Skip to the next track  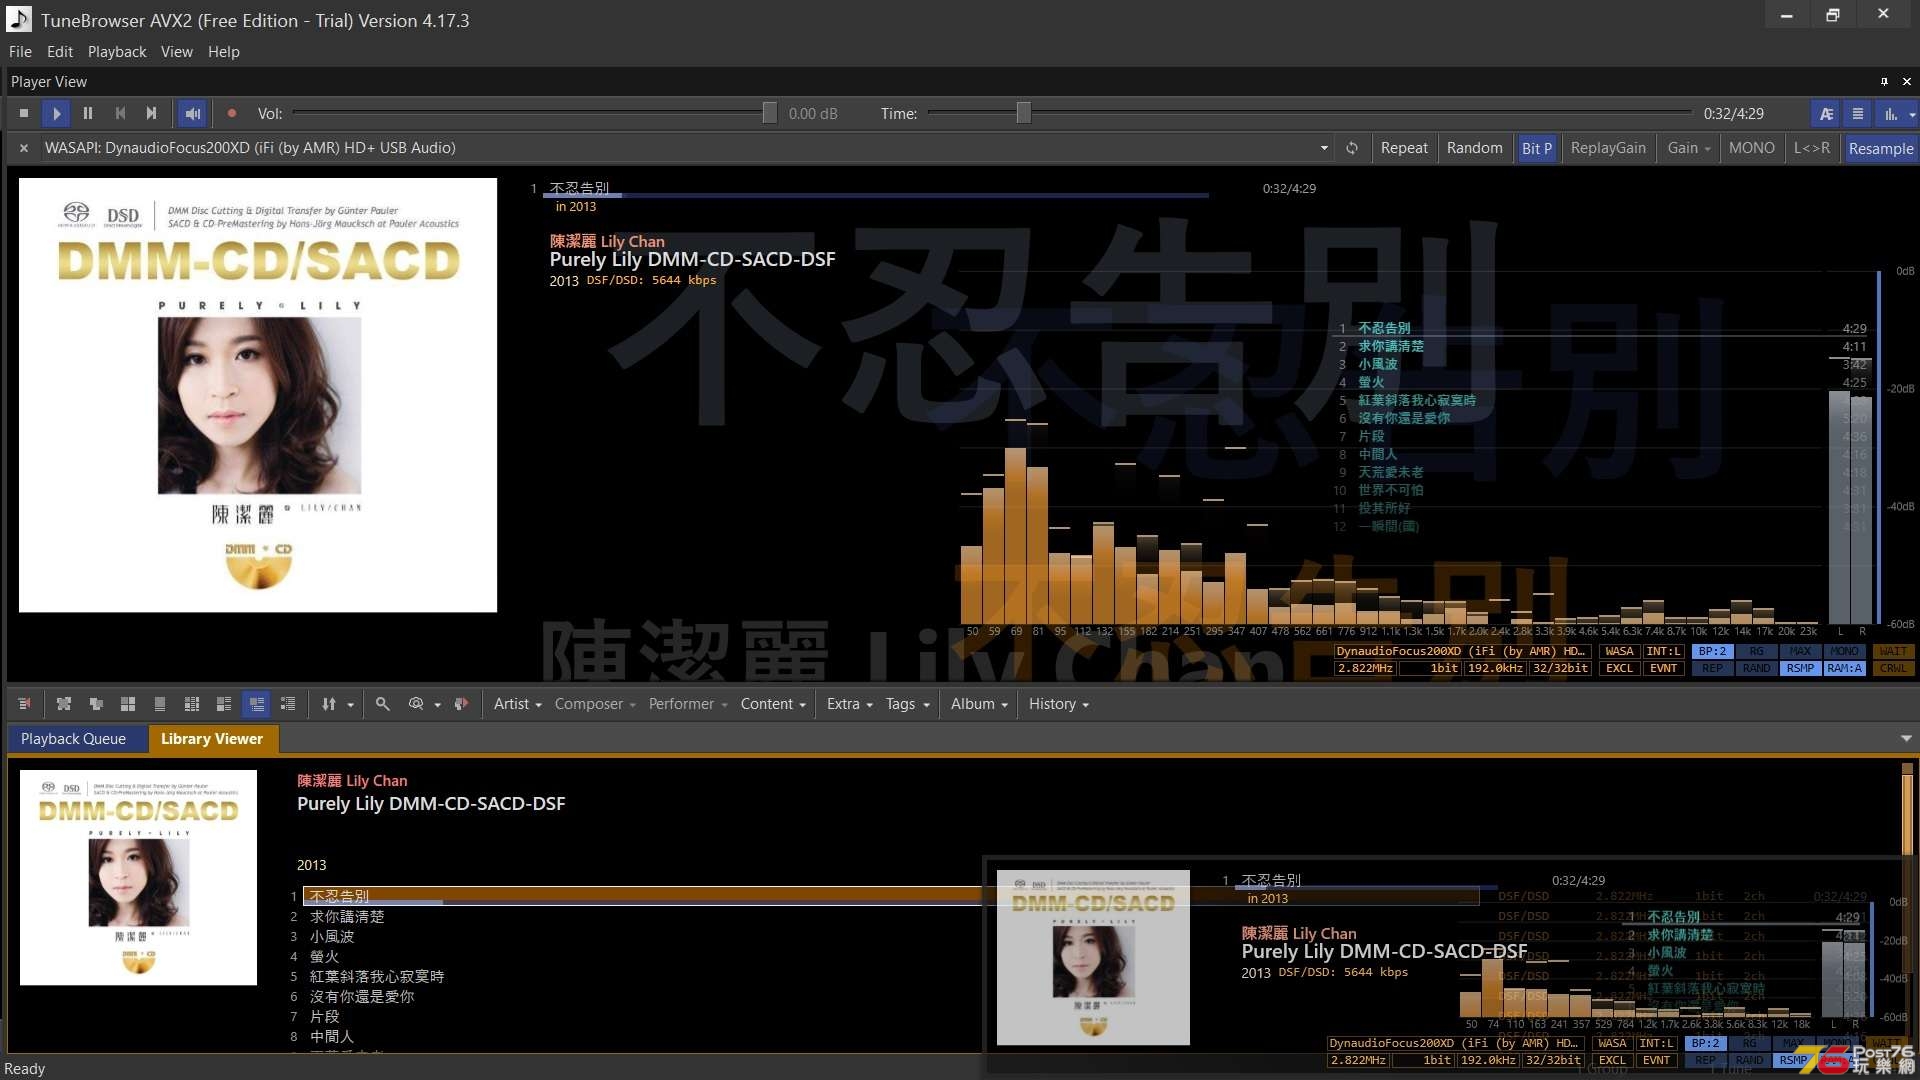point(152,114)
